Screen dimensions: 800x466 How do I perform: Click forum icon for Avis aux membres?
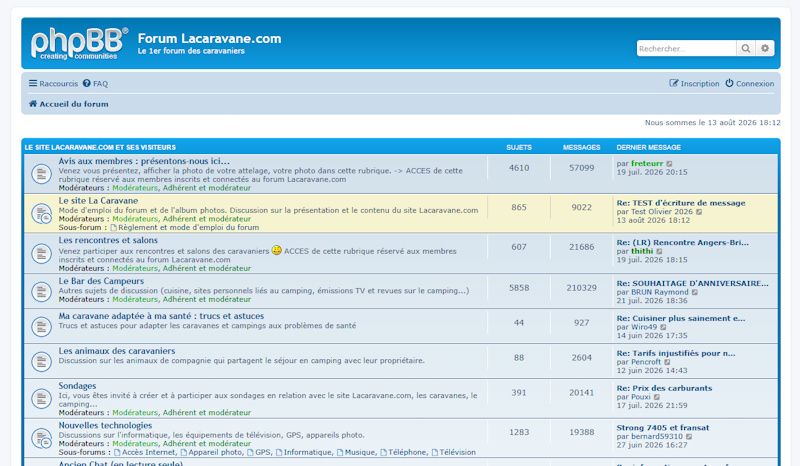pos(41,174)
